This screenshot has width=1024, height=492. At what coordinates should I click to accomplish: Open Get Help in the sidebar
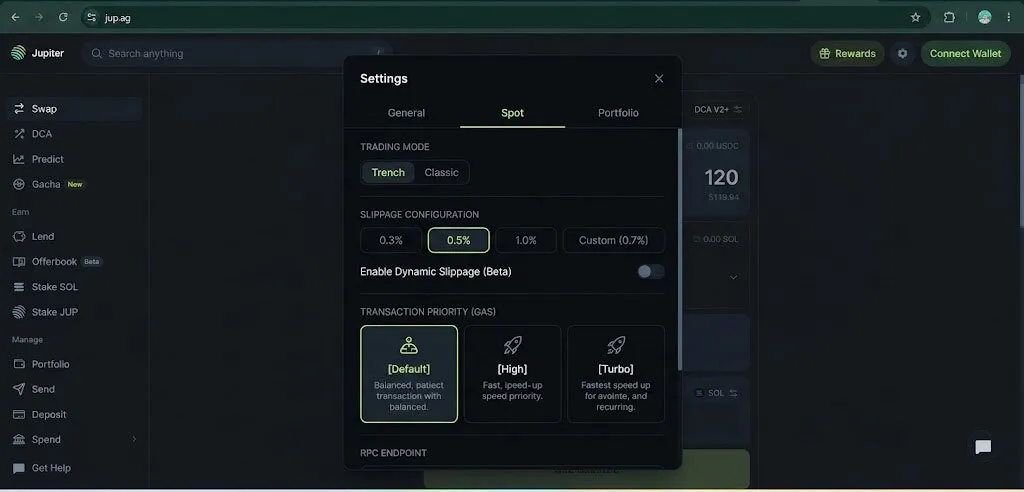74,468
